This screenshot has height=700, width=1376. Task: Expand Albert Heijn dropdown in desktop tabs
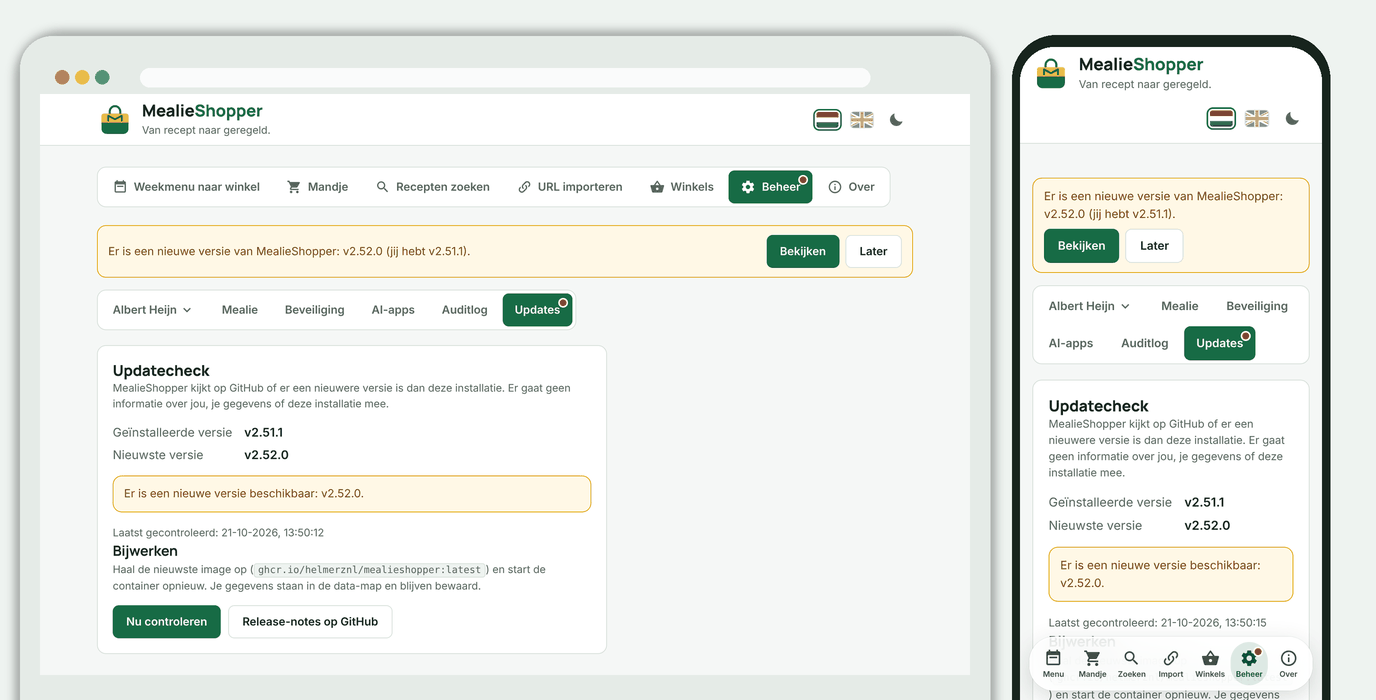coord(152,310)
